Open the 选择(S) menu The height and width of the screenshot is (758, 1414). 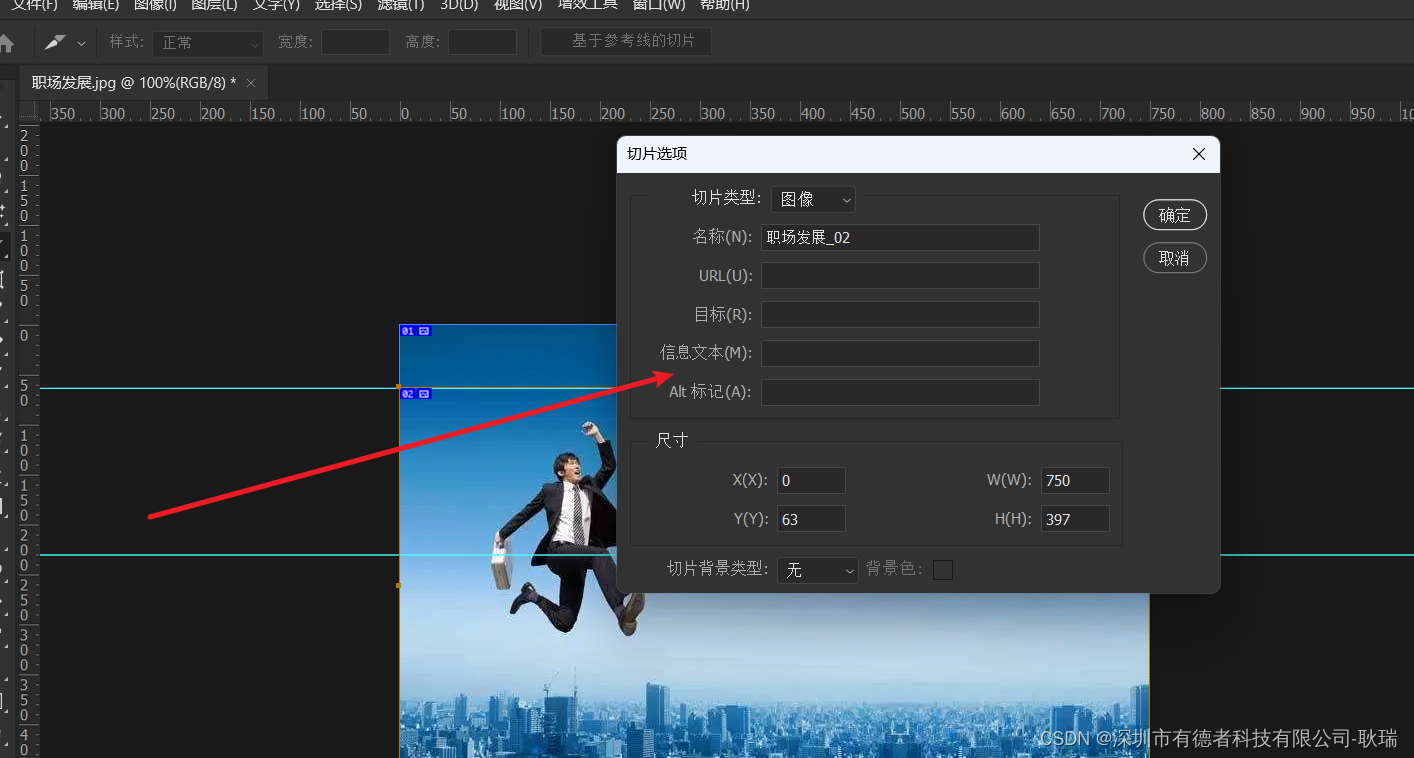click(338, 5)
